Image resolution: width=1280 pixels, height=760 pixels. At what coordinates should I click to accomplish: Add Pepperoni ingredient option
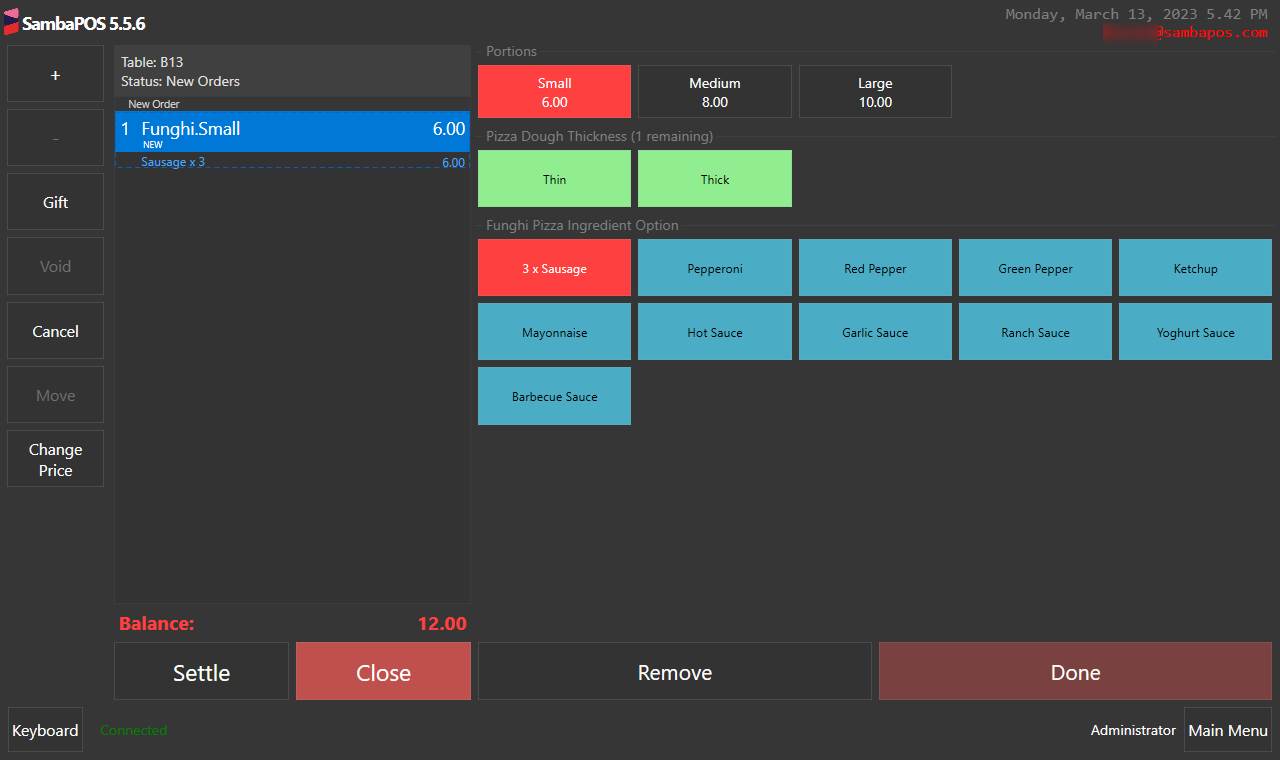tap(714, 268)
